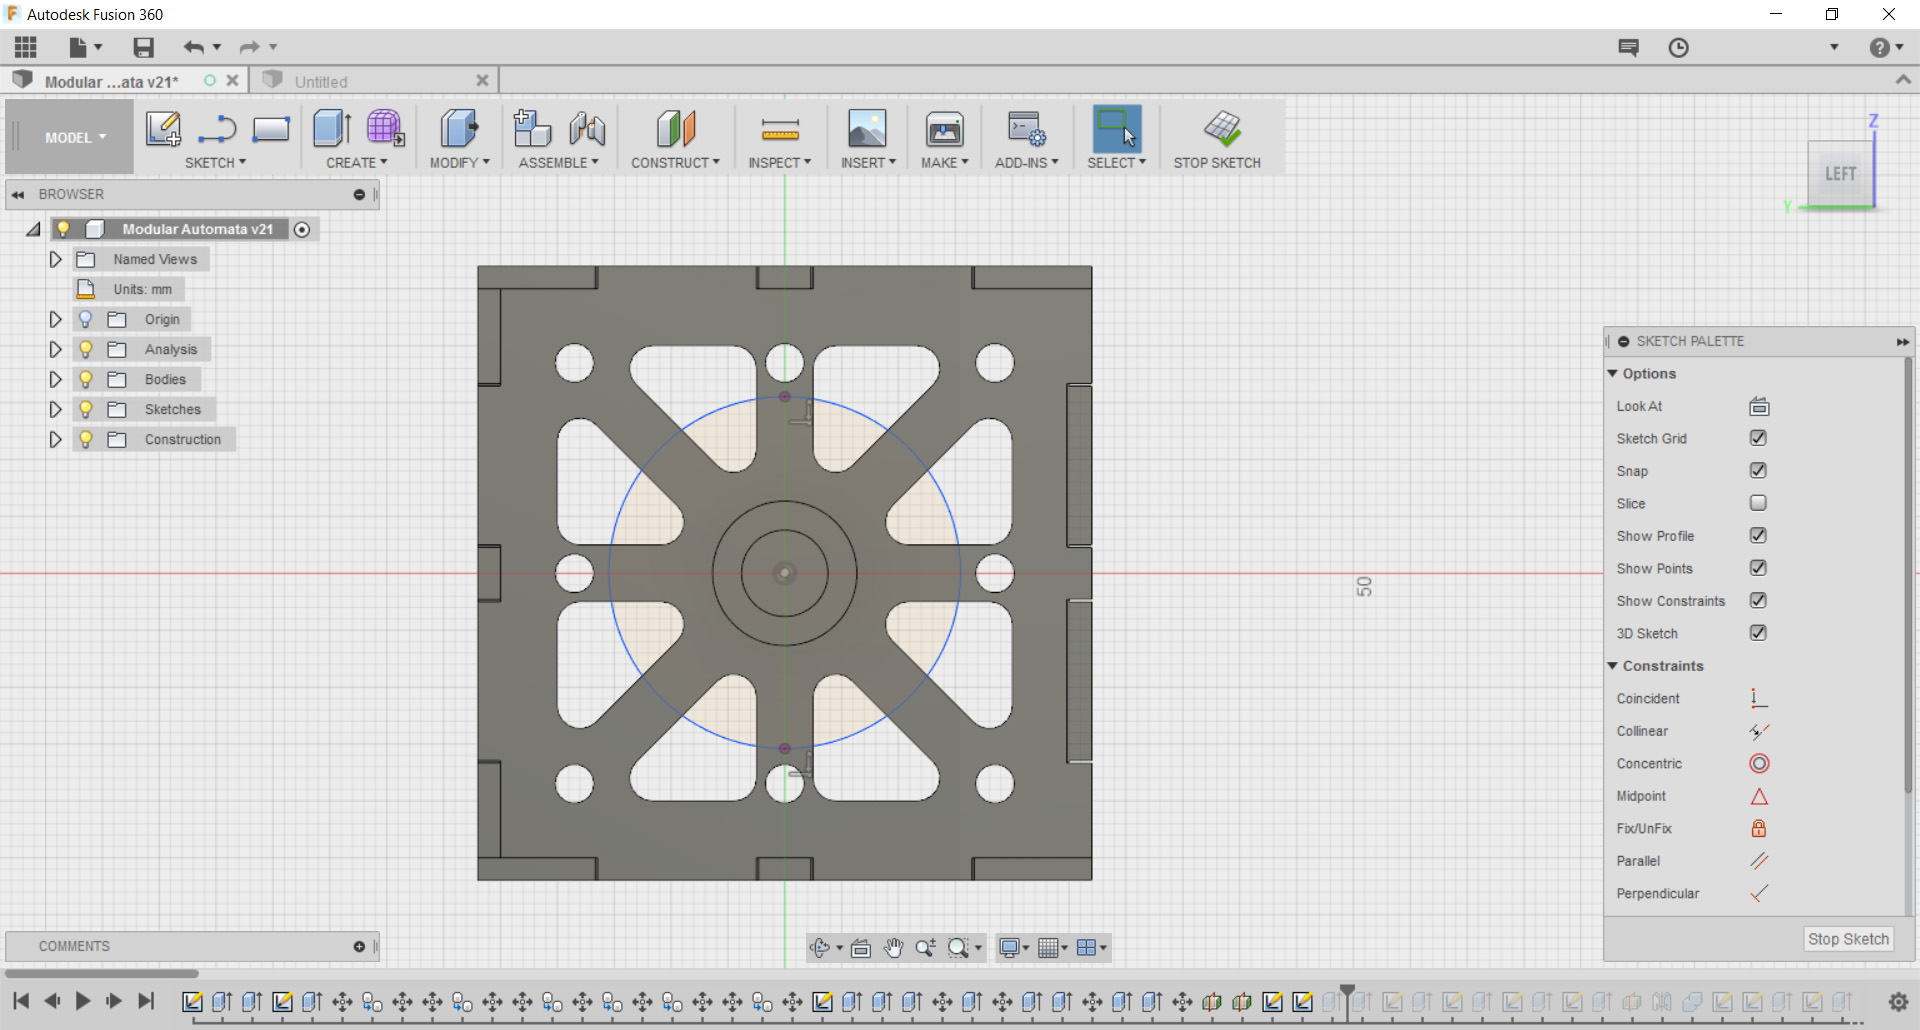This screenshot has height=1030, width=1920.
Task: Jump to timeline end
Action: [x=146, y=1000]
